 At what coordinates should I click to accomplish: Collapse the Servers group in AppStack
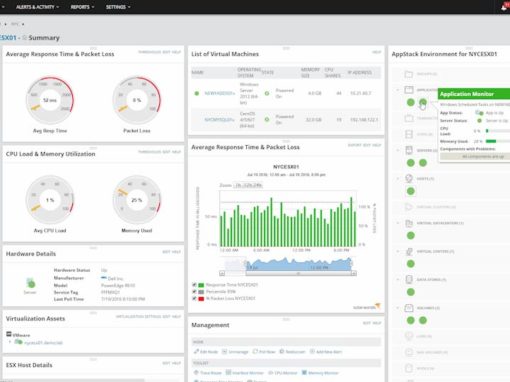coord(397,150)
